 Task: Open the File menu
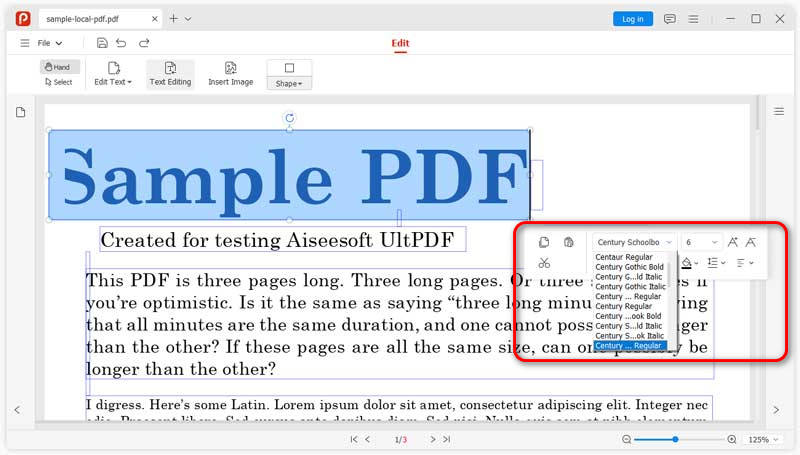click(x=49, y=43)
